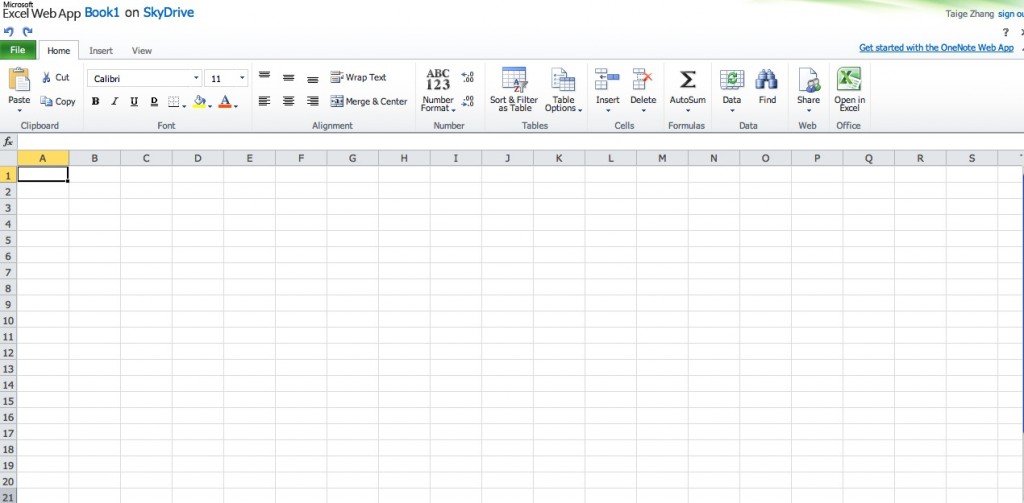The width and height of the screenshot is (1024, 503).
Task: Increase decimal places
Action: [468, 77]
